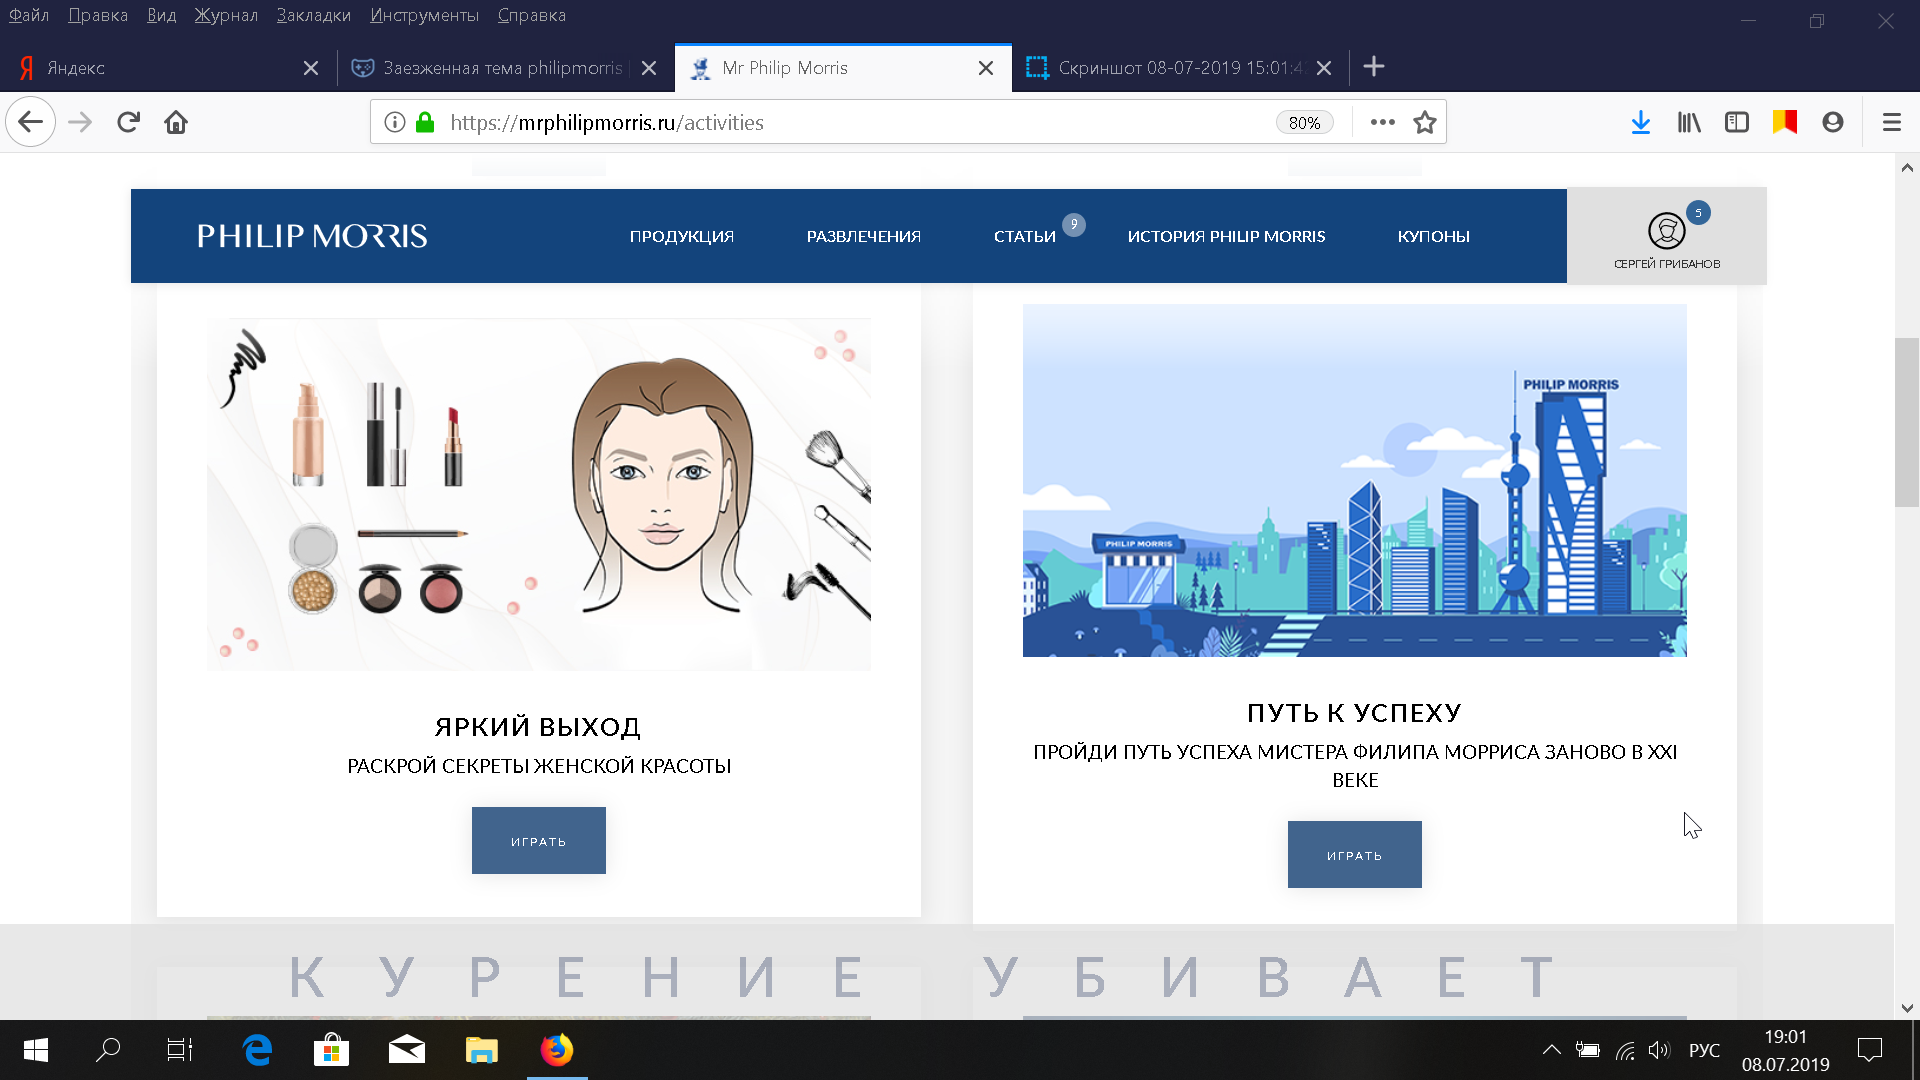The image size is (1920, 1080).
Task: Click the profile notification badge showing 5
Action: [x=1698, y=213]
